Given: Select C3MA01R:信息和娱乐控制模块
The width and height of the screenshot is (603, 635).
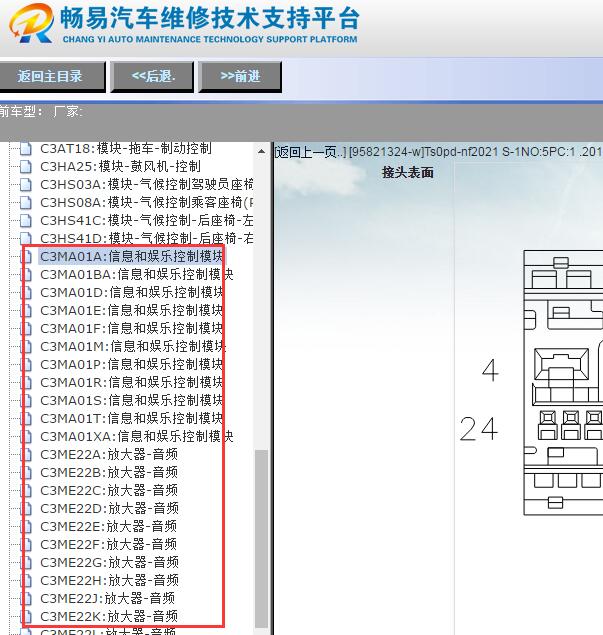Looking at the screenshot, I should pyautogui.click(x=131, y=382).
